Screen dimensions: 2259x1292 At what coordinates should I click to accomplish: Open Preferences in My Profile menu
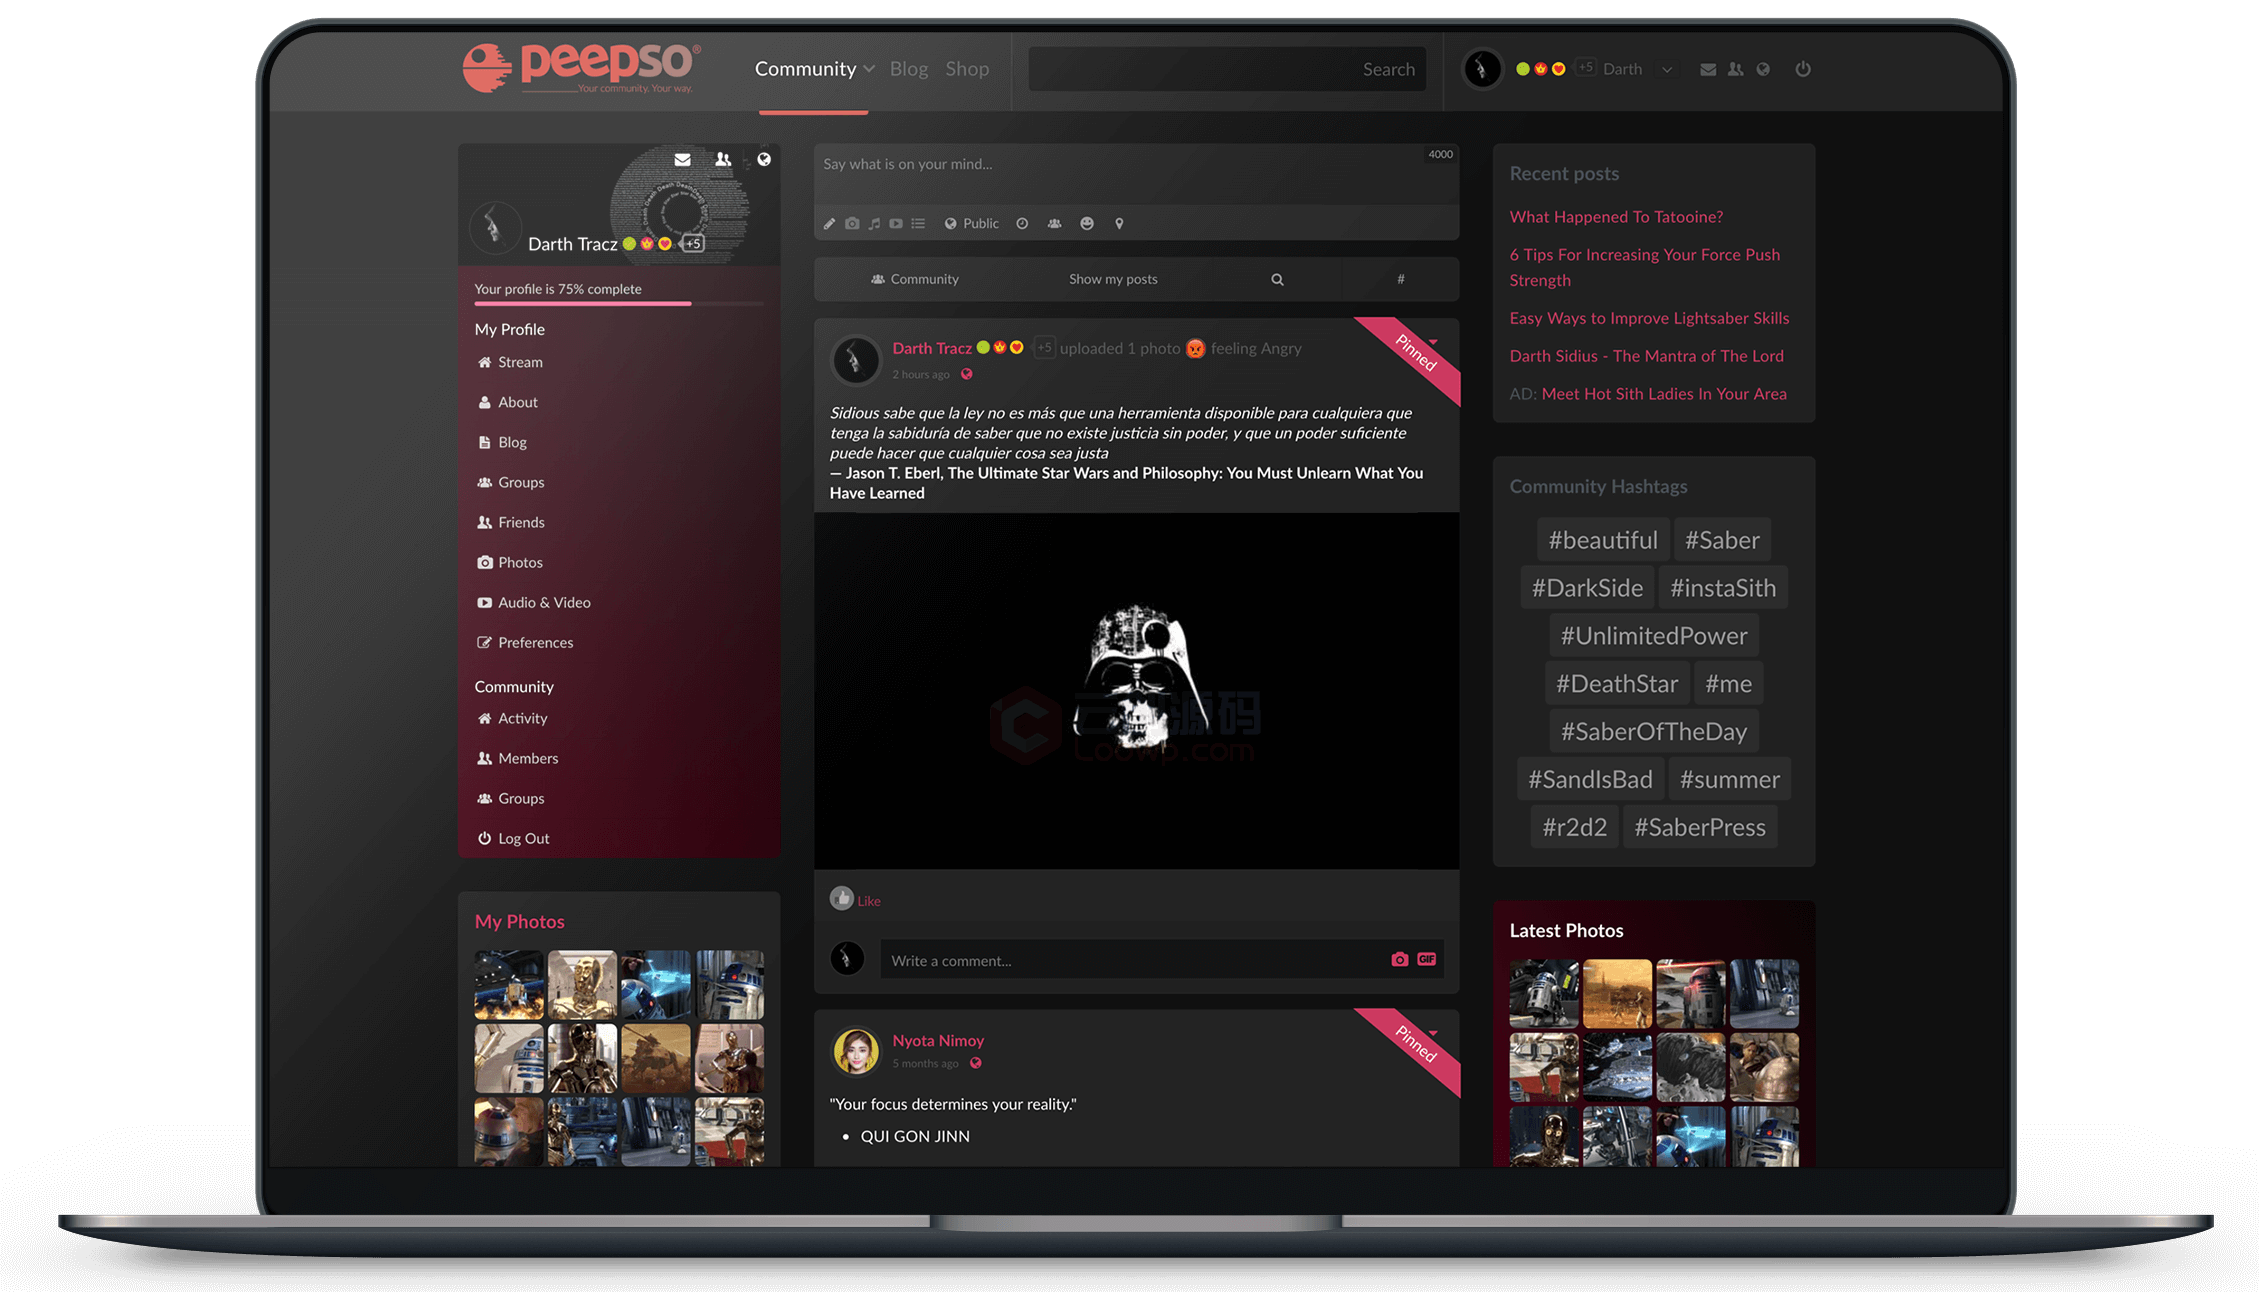coord(525,642)
